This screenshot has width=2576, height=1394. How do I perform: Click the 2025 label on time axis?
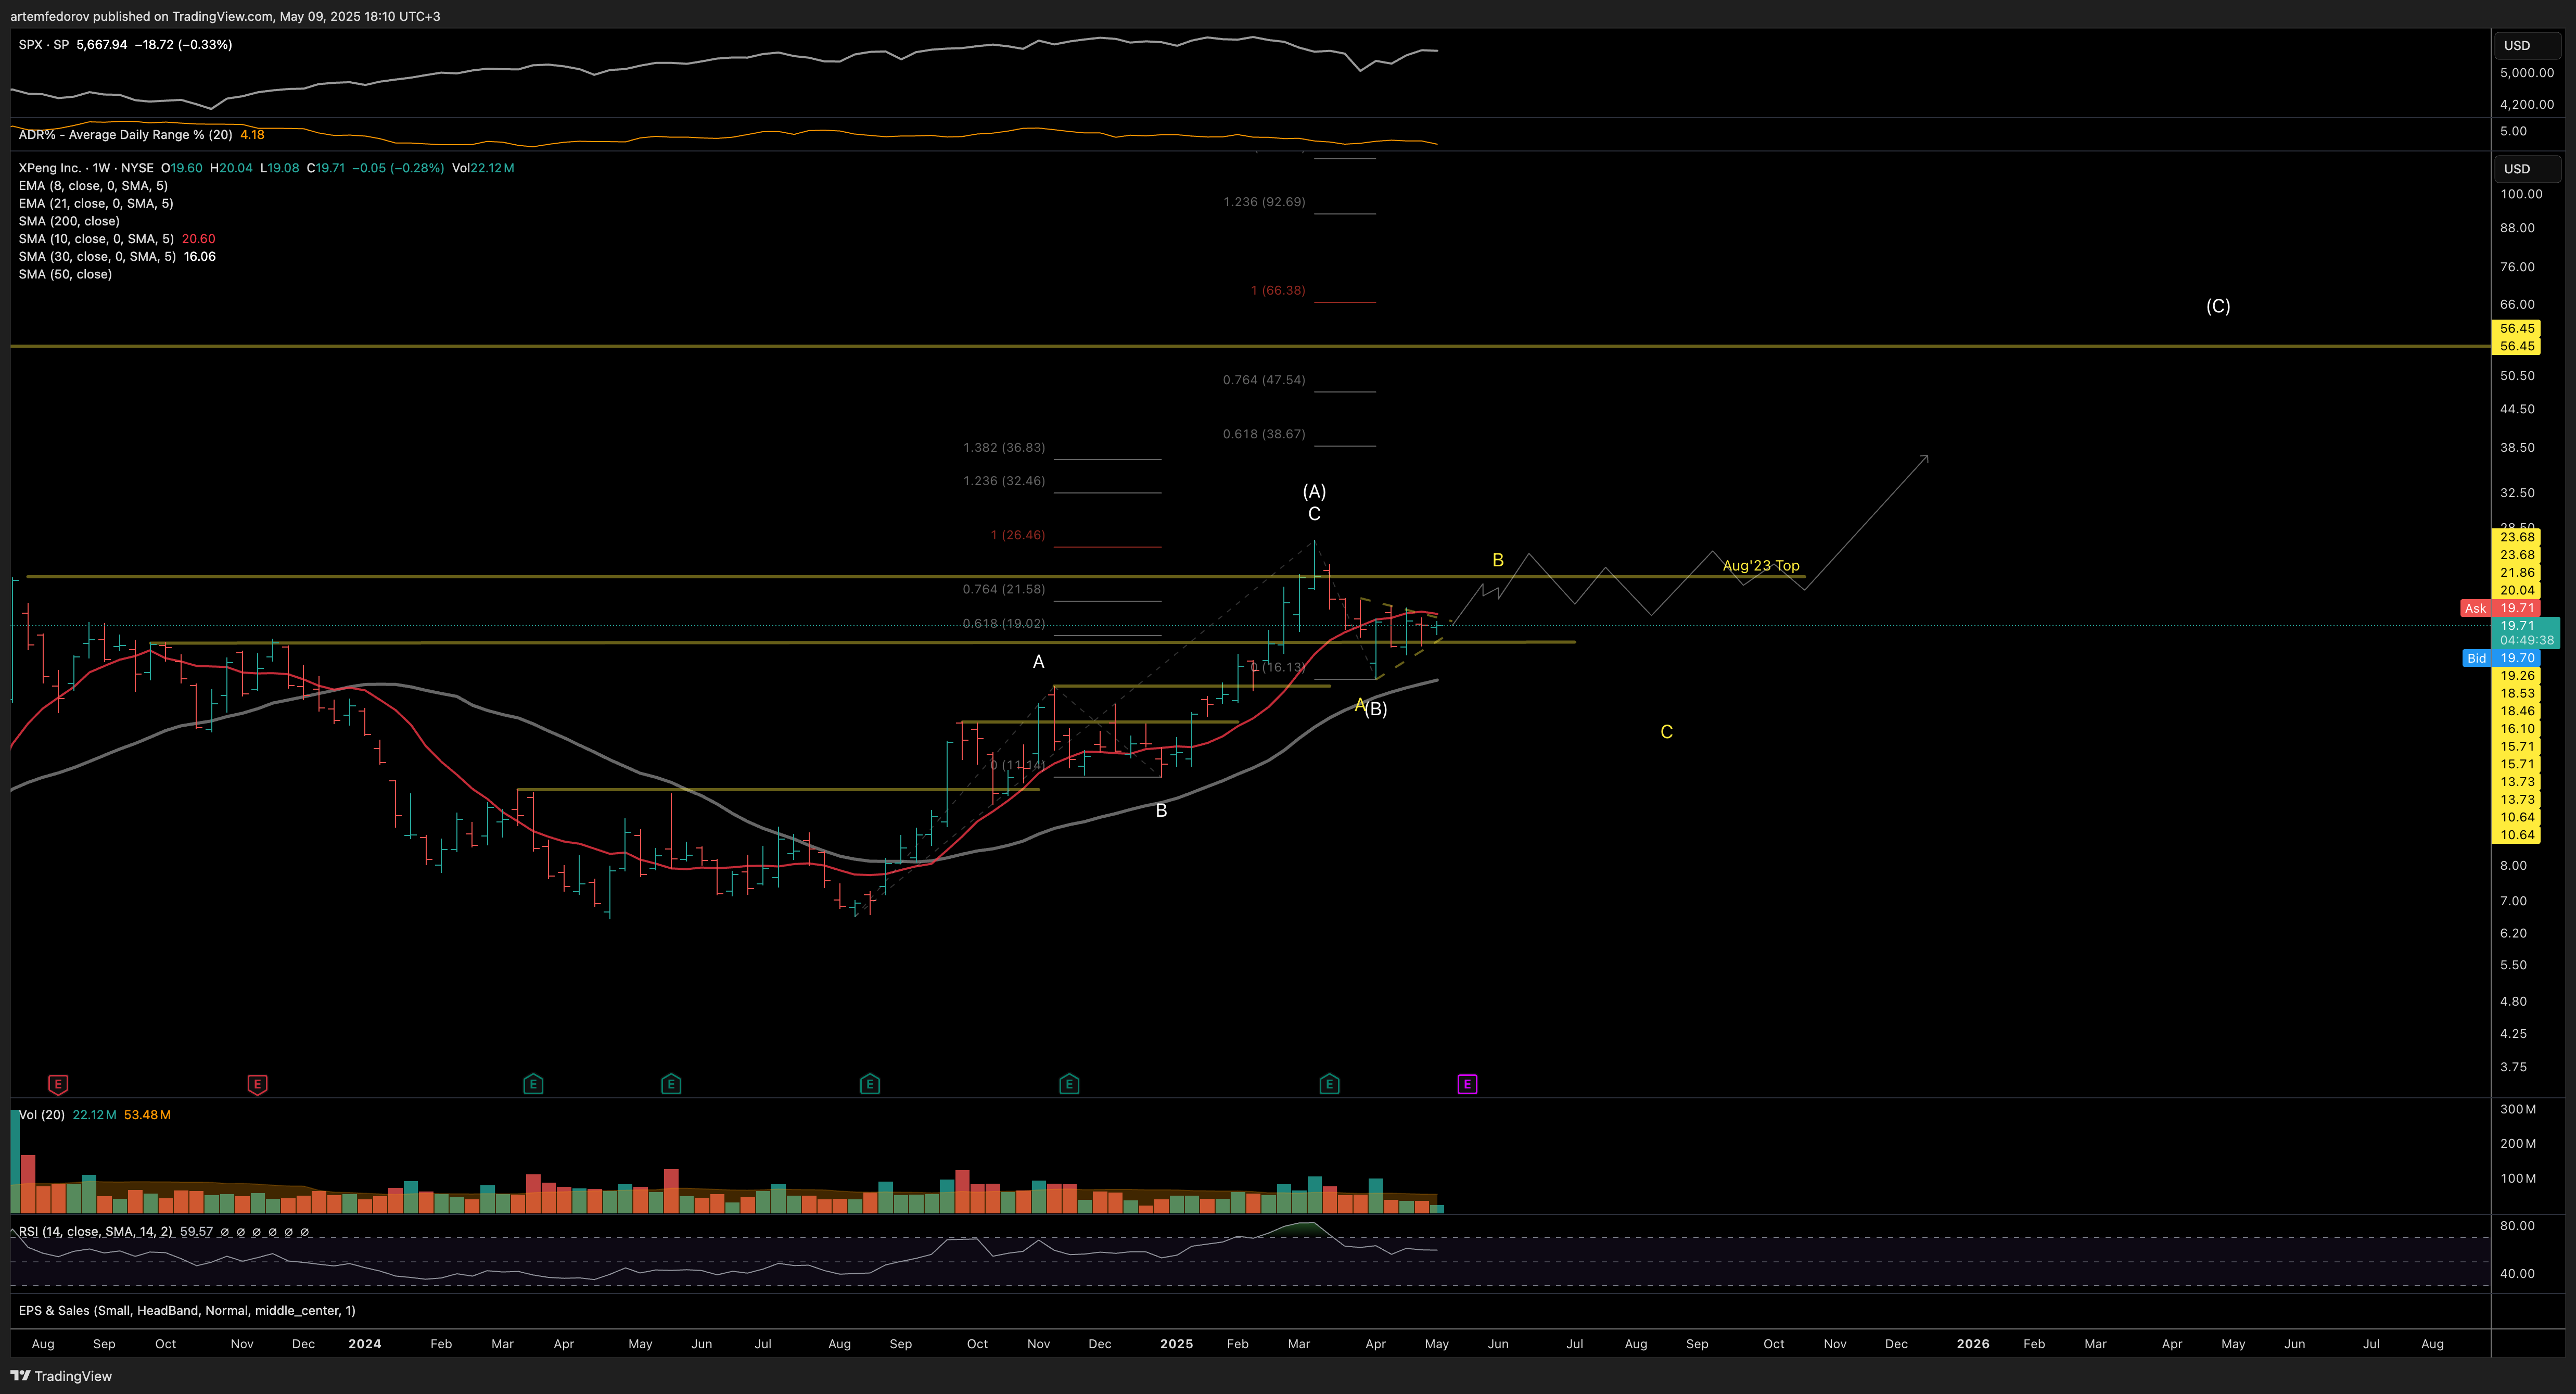click(1176, 1344)
